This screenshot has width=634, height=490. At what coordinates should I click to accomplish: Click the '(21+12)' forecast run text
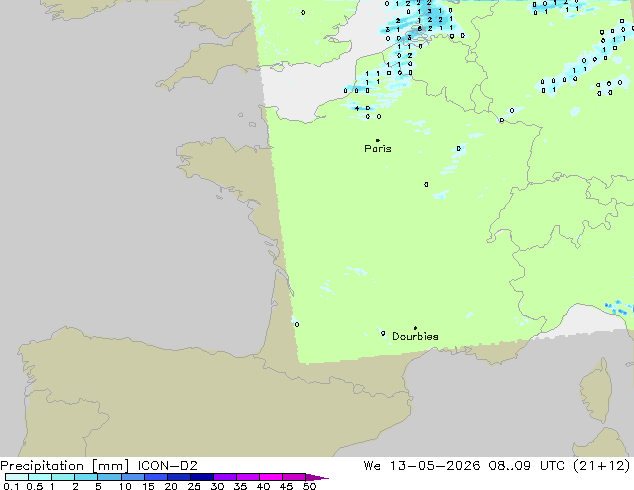pyautogui.click(x=602, y=466)
